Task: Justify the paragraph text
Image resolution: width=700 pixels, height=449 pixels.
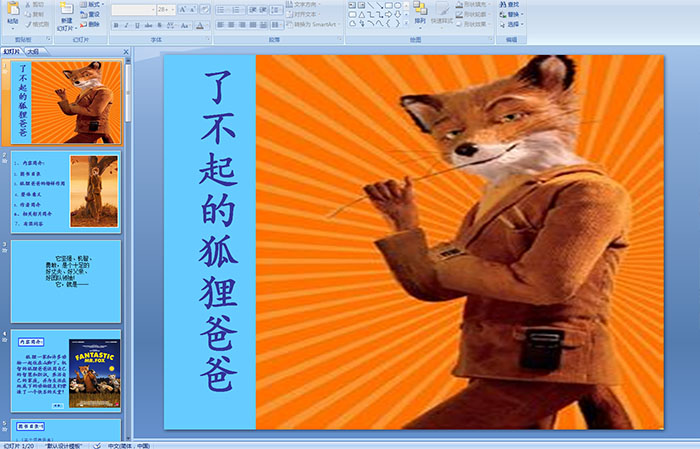Action: 253,25
